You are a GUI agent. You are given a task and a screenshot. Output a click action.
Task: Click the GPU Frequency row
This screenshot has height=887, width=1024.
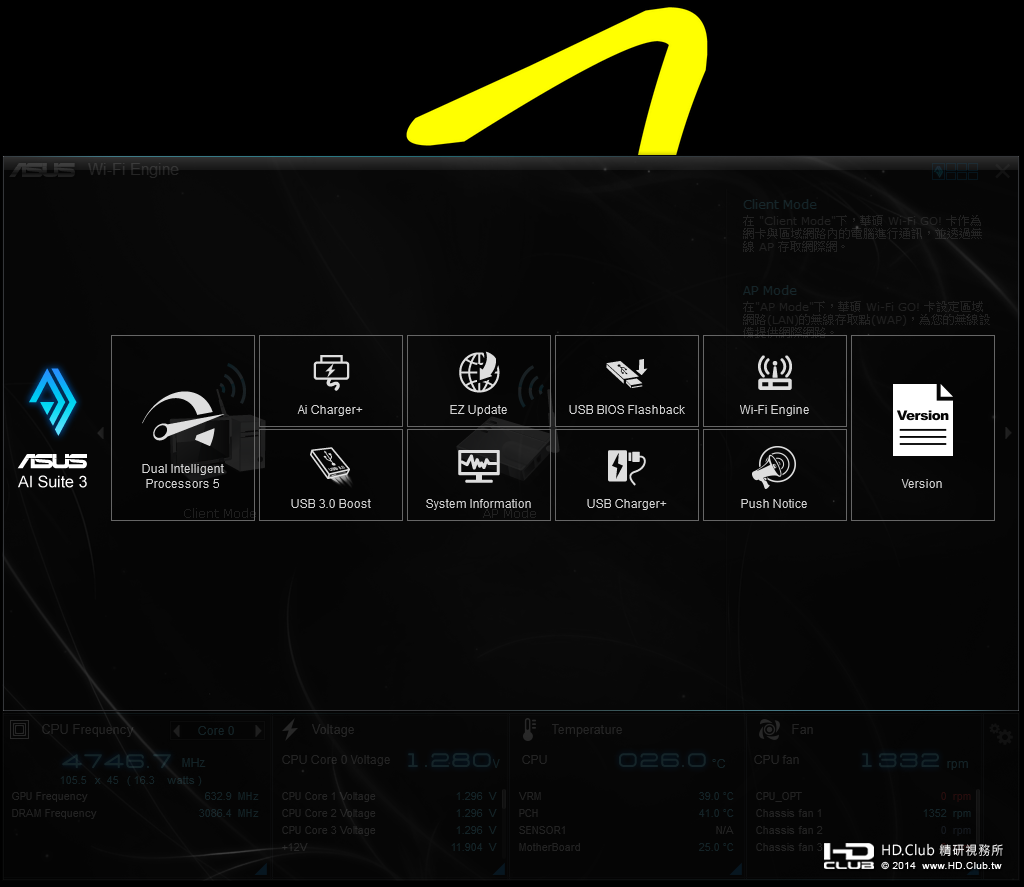pyautogui.click(x=135, y=796)
